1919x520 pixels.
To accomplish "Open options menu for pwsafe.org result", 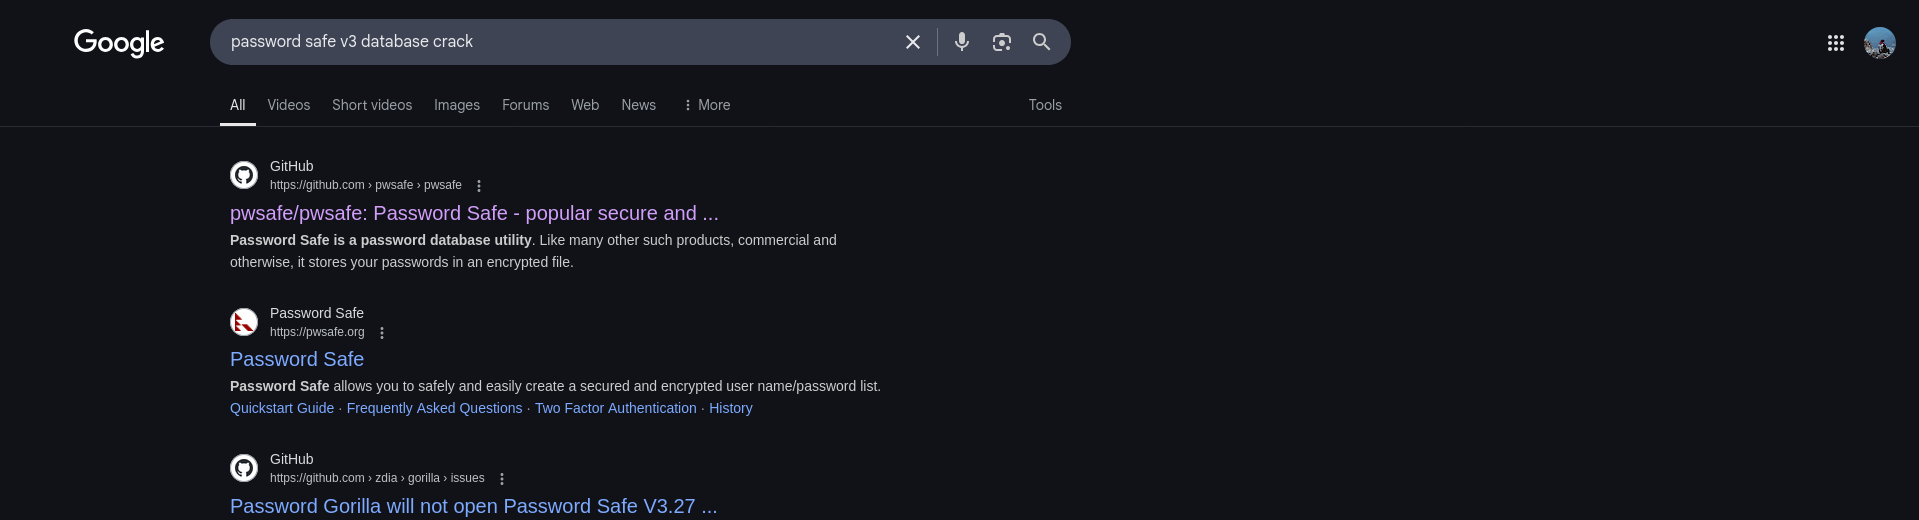I will [x=382, y=333].
